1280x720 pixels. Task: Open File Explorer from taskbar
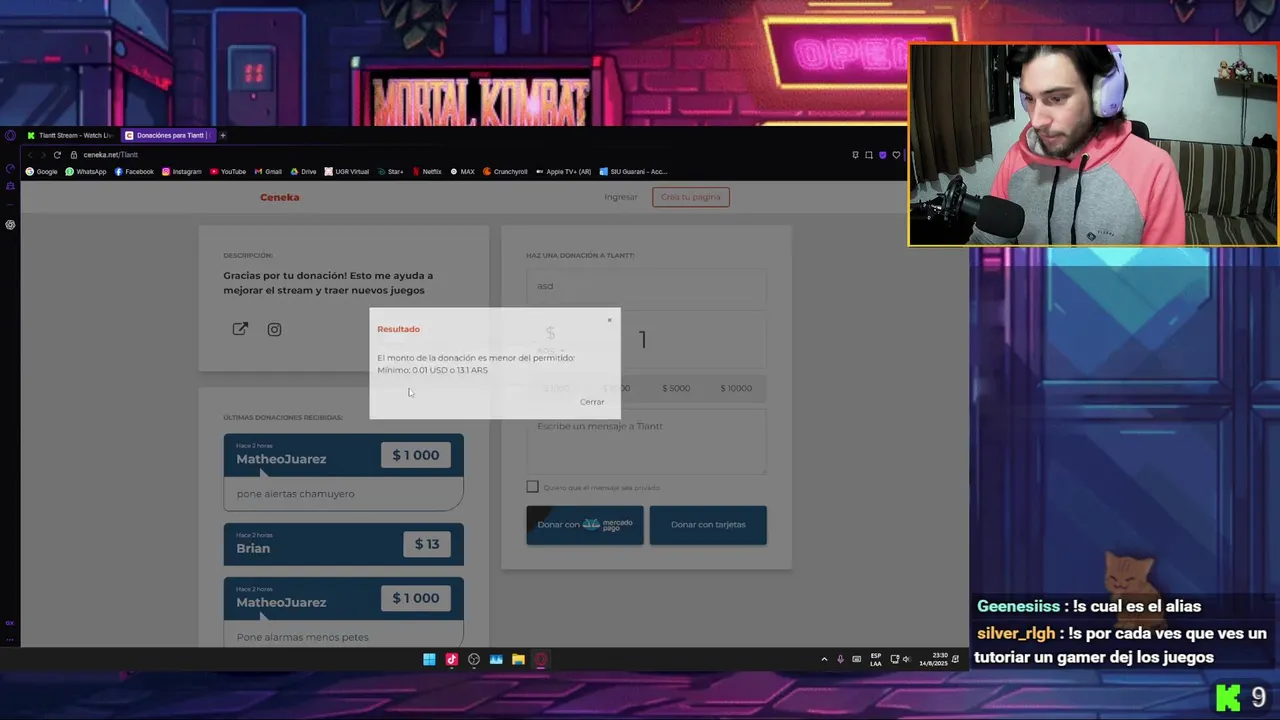coord(518,659)
